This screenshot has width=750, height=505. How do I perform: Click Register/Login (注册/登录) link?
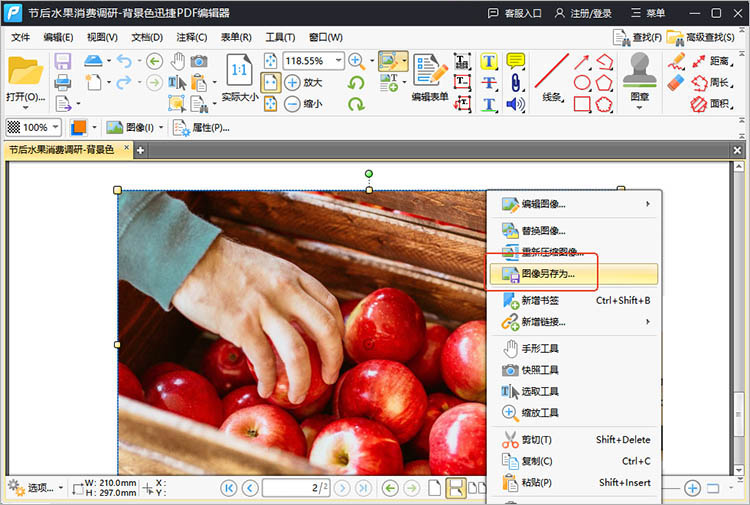pos(583,13)
